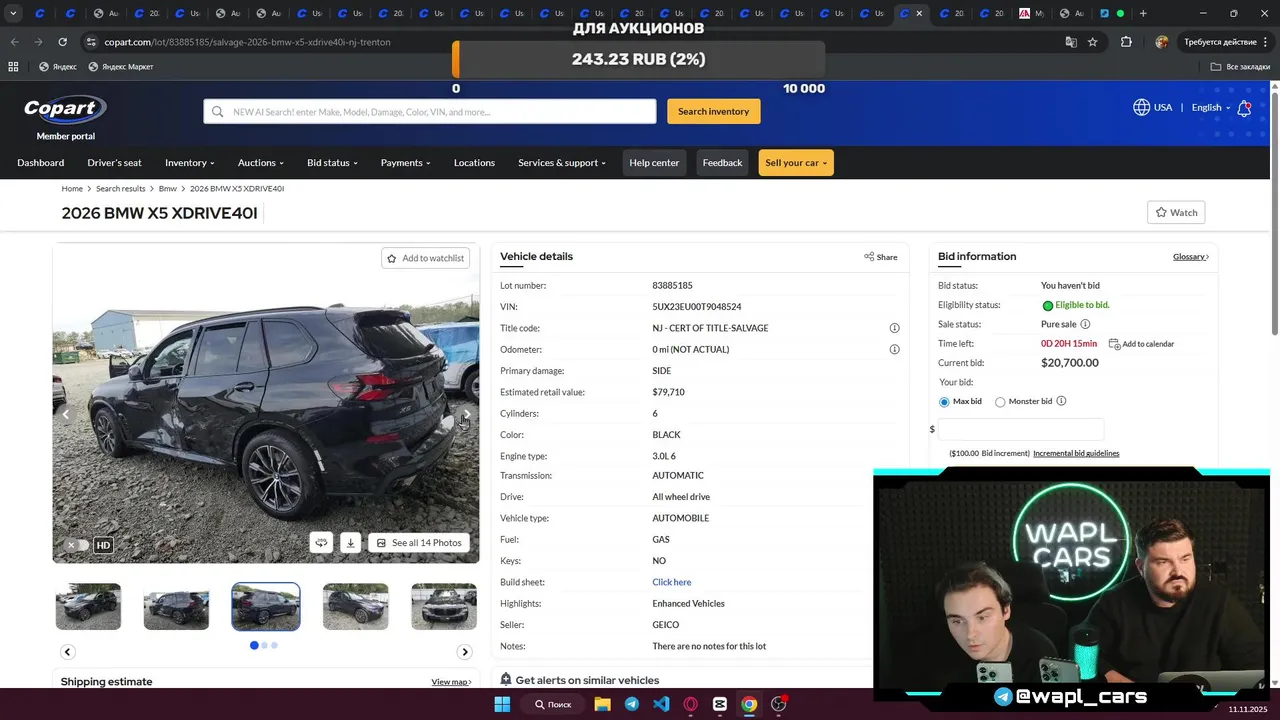Screen dimensions: 1280x720
Task: Open new browser tab
Action: [1143, 14]
